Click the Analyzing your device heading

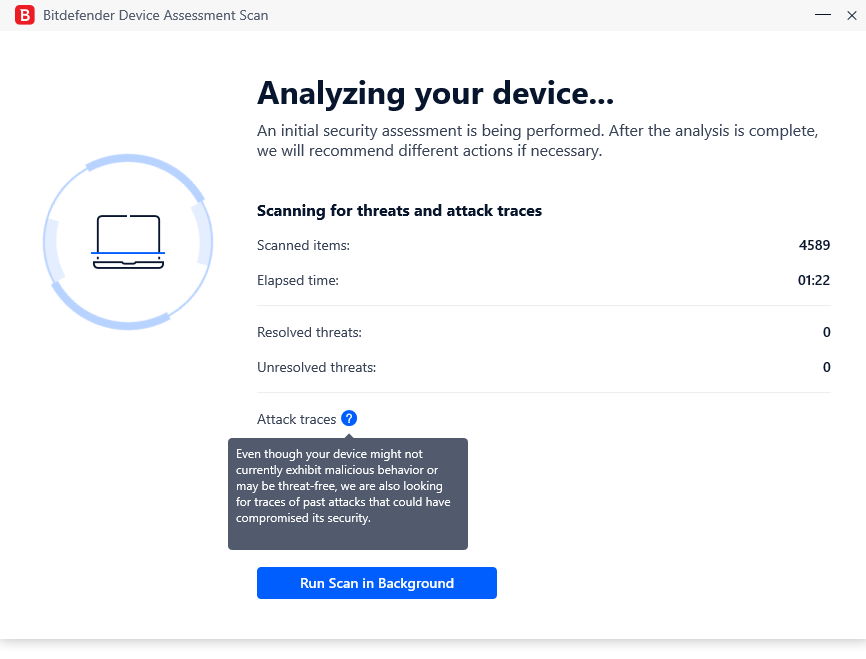pyautogui.click(x=435, y=93)
